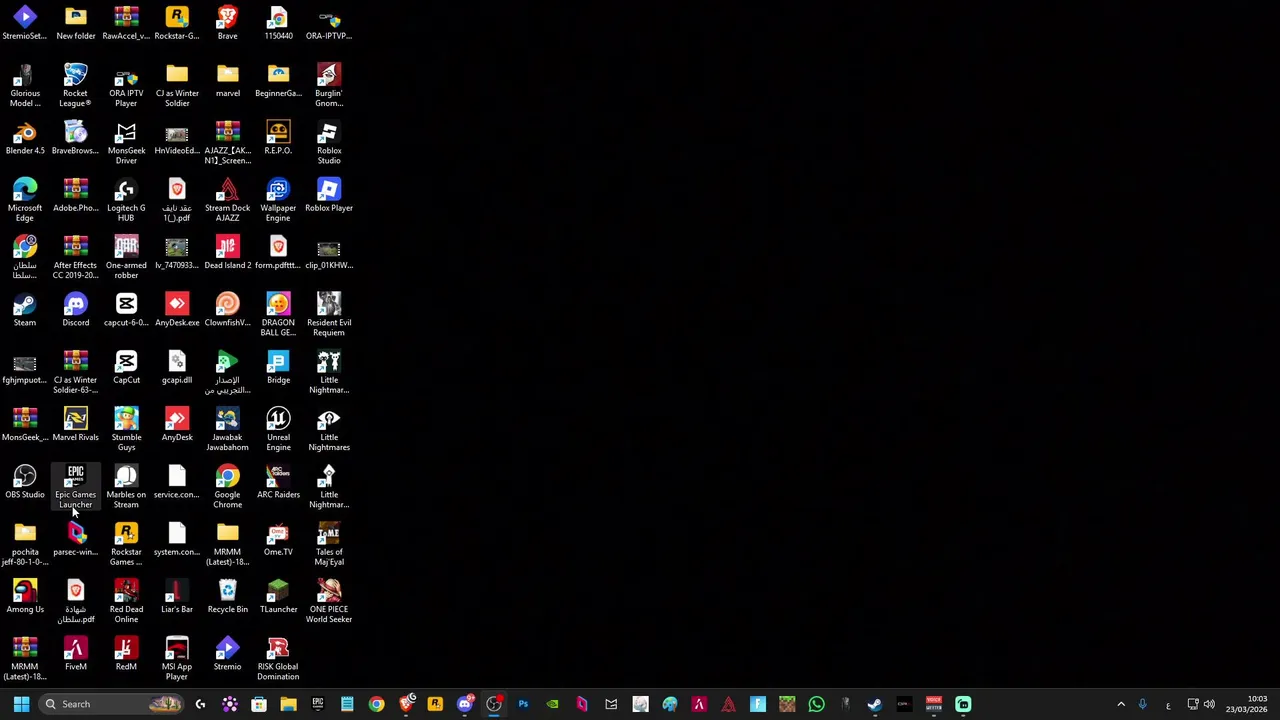Open the Stumble Guys shortcut
Image resolution: width=1280 pixels, height=720 pixels.
tap(126, 429)
